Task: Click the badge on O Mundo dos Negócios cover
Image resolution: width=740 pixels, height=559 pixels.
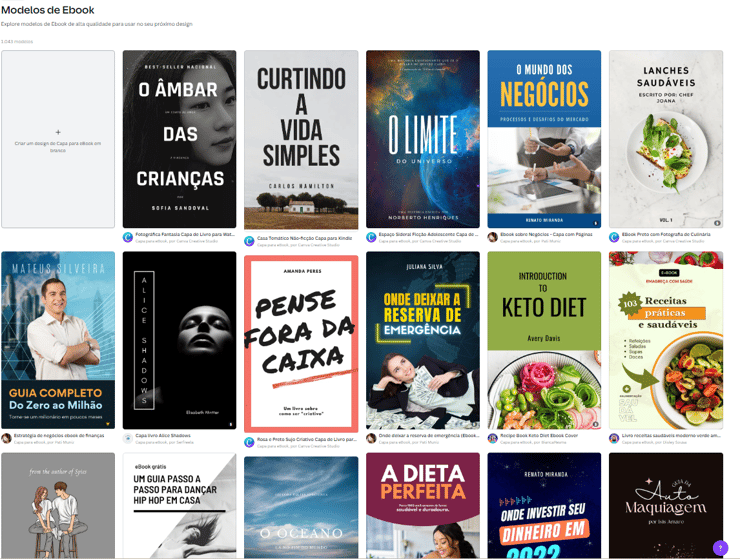Action: [595, 223]
